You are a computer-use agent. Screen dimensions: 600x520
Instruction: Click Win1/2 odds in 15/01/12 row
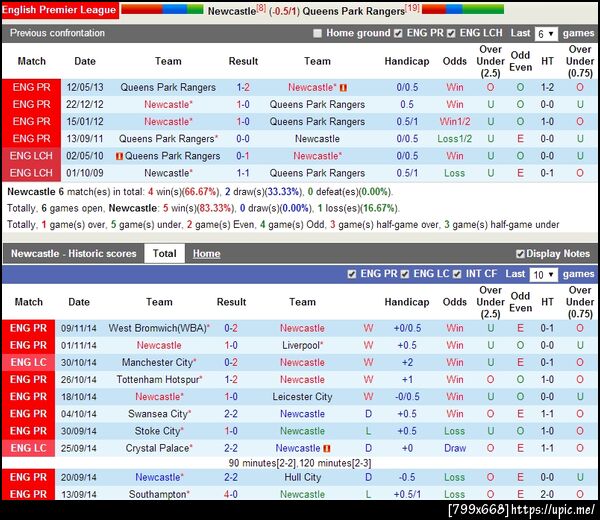point(455,121)
